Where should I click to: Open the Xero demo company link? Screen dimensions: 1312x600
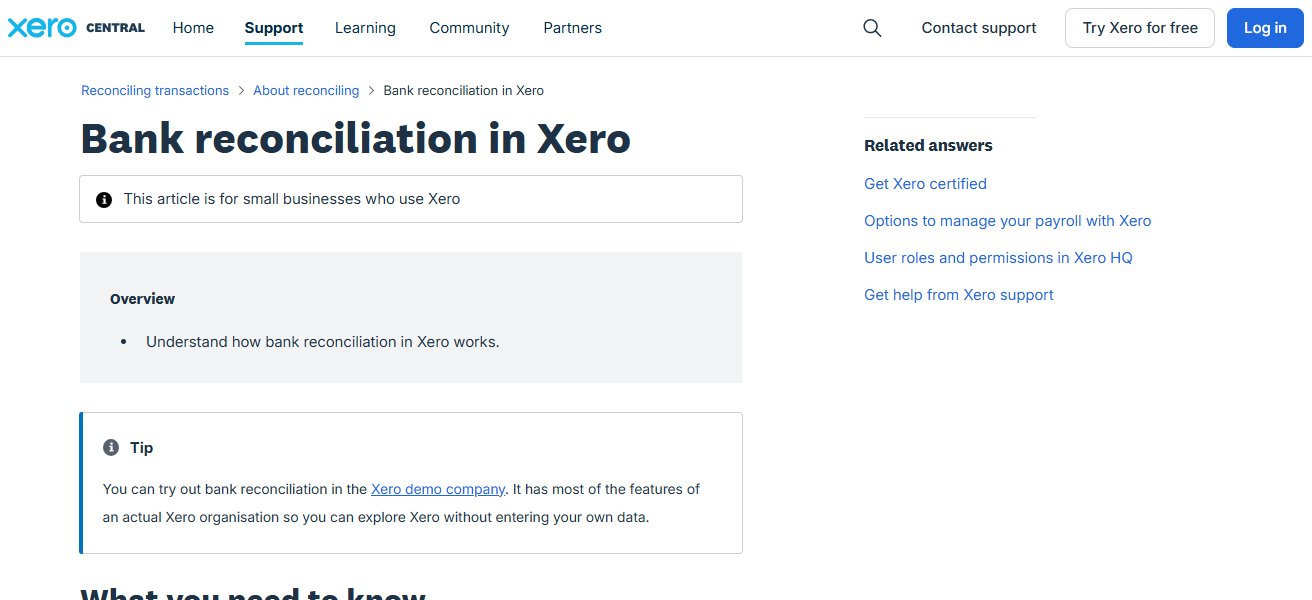(437, 489)
